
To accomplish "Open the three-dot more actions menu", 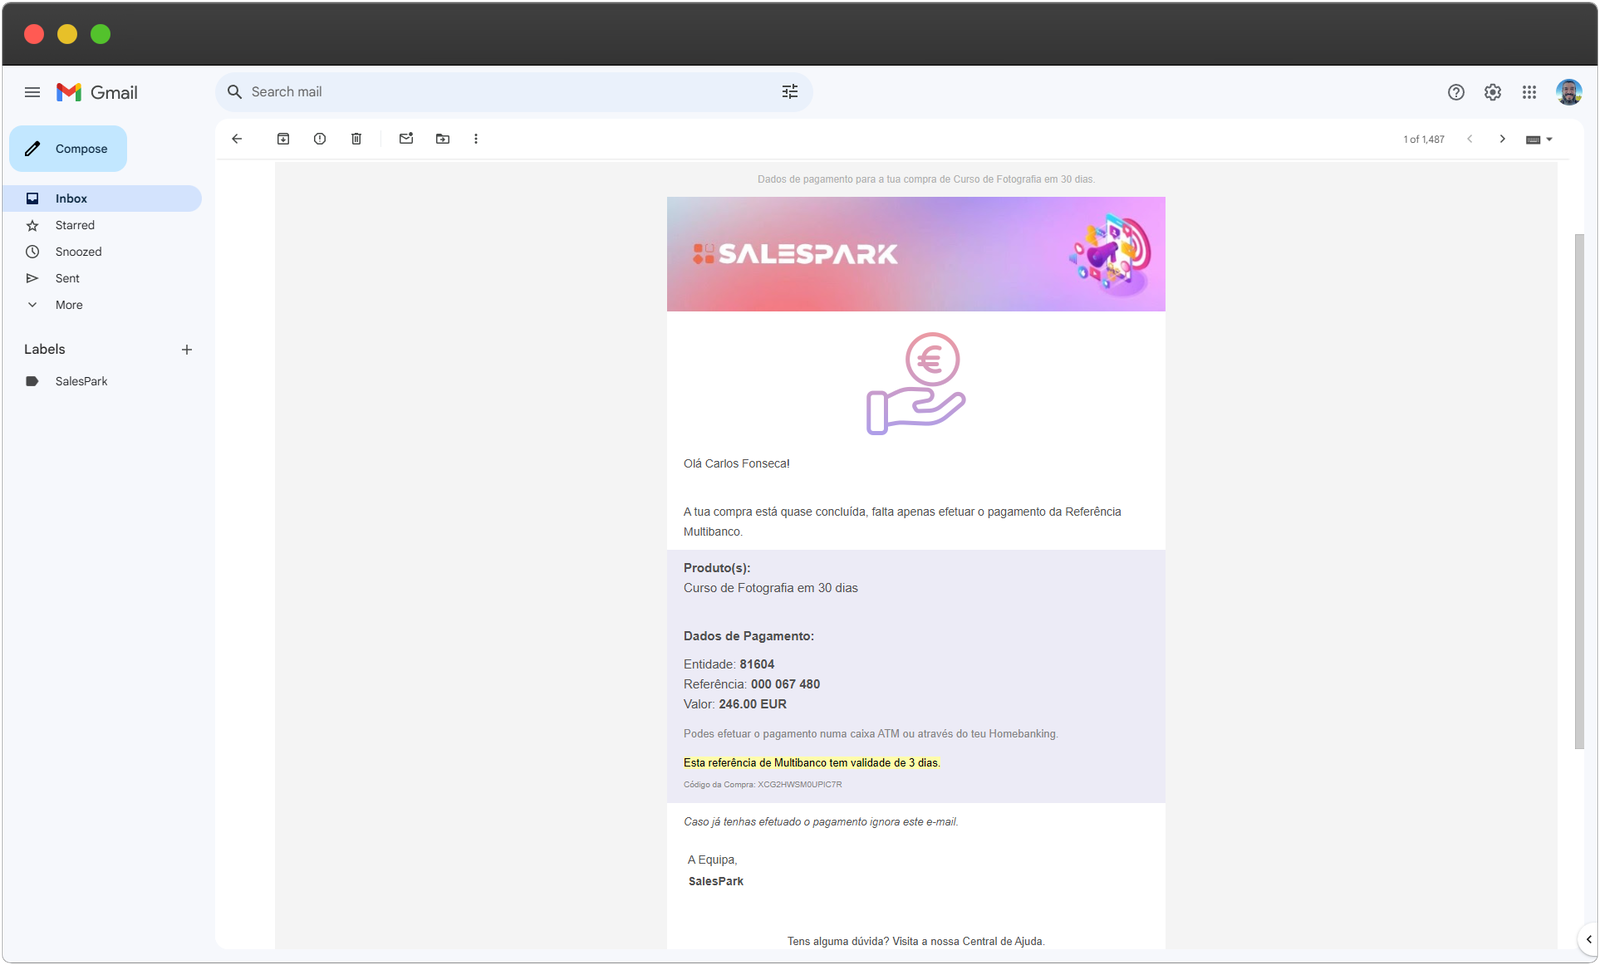I will click(476, 139).
